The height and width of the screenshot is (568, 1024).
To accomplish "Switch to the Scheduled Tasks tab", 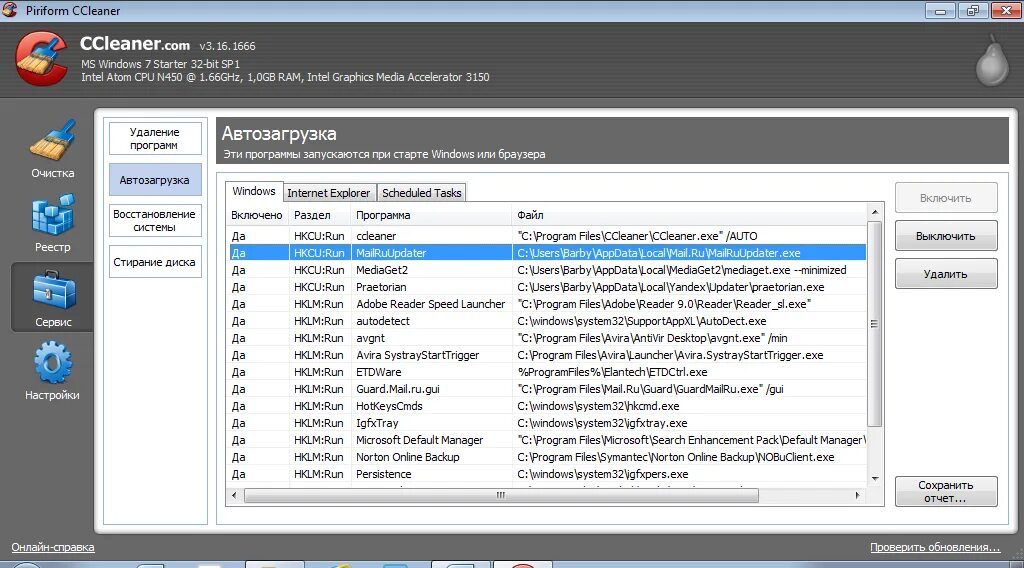I will (422, 193).
